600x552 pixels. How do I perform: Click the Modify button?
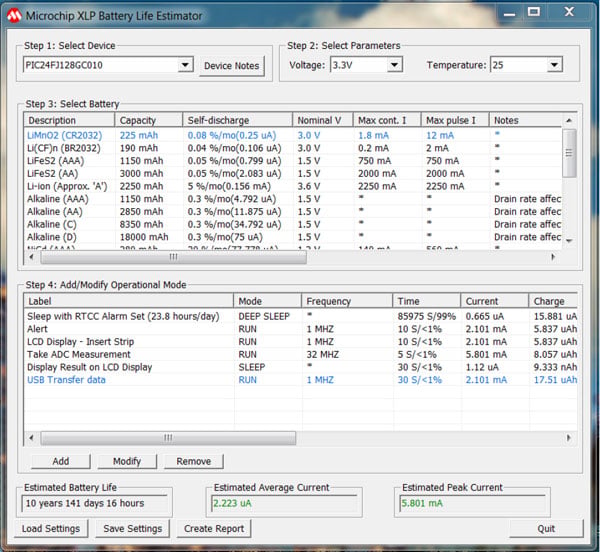click(127, 461)
